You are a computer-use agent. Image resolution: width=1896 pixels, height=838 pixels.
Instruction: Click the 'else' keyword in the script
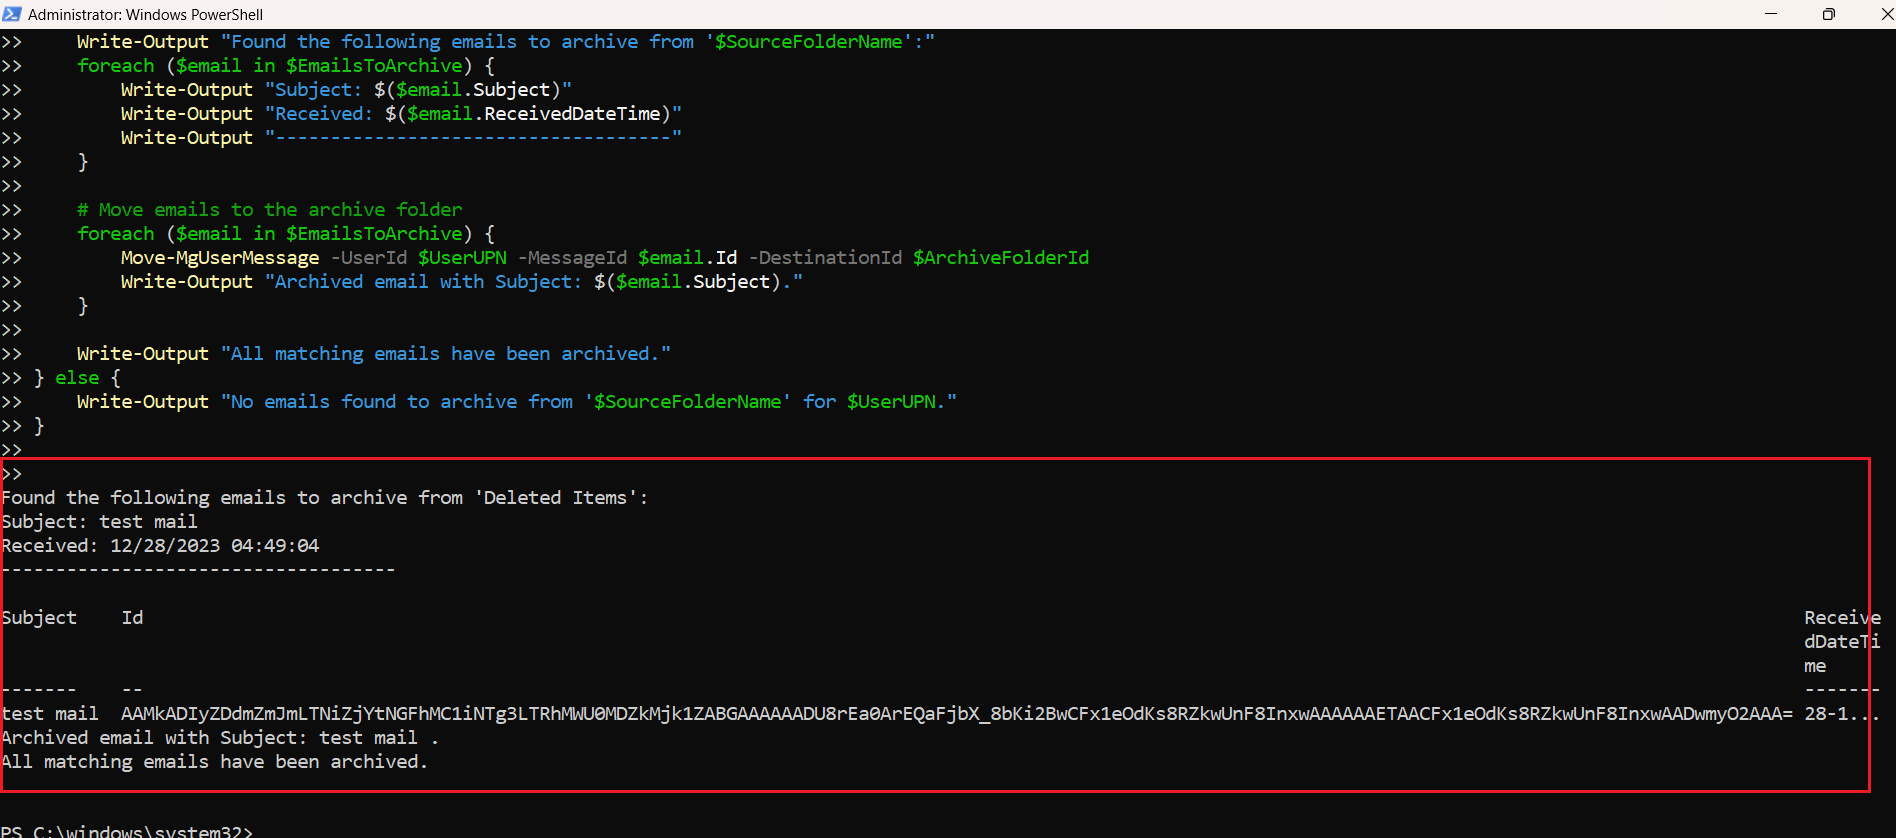tap(77, 378)
